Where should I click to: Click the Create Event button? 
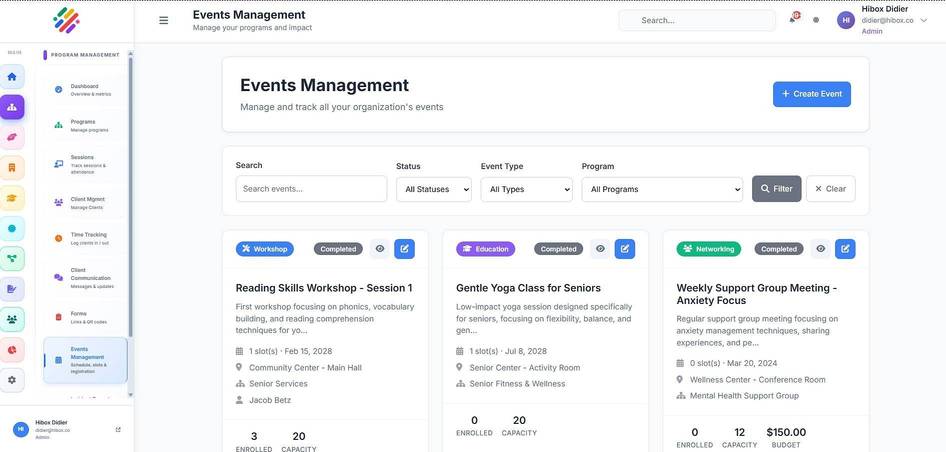[811, 94]
